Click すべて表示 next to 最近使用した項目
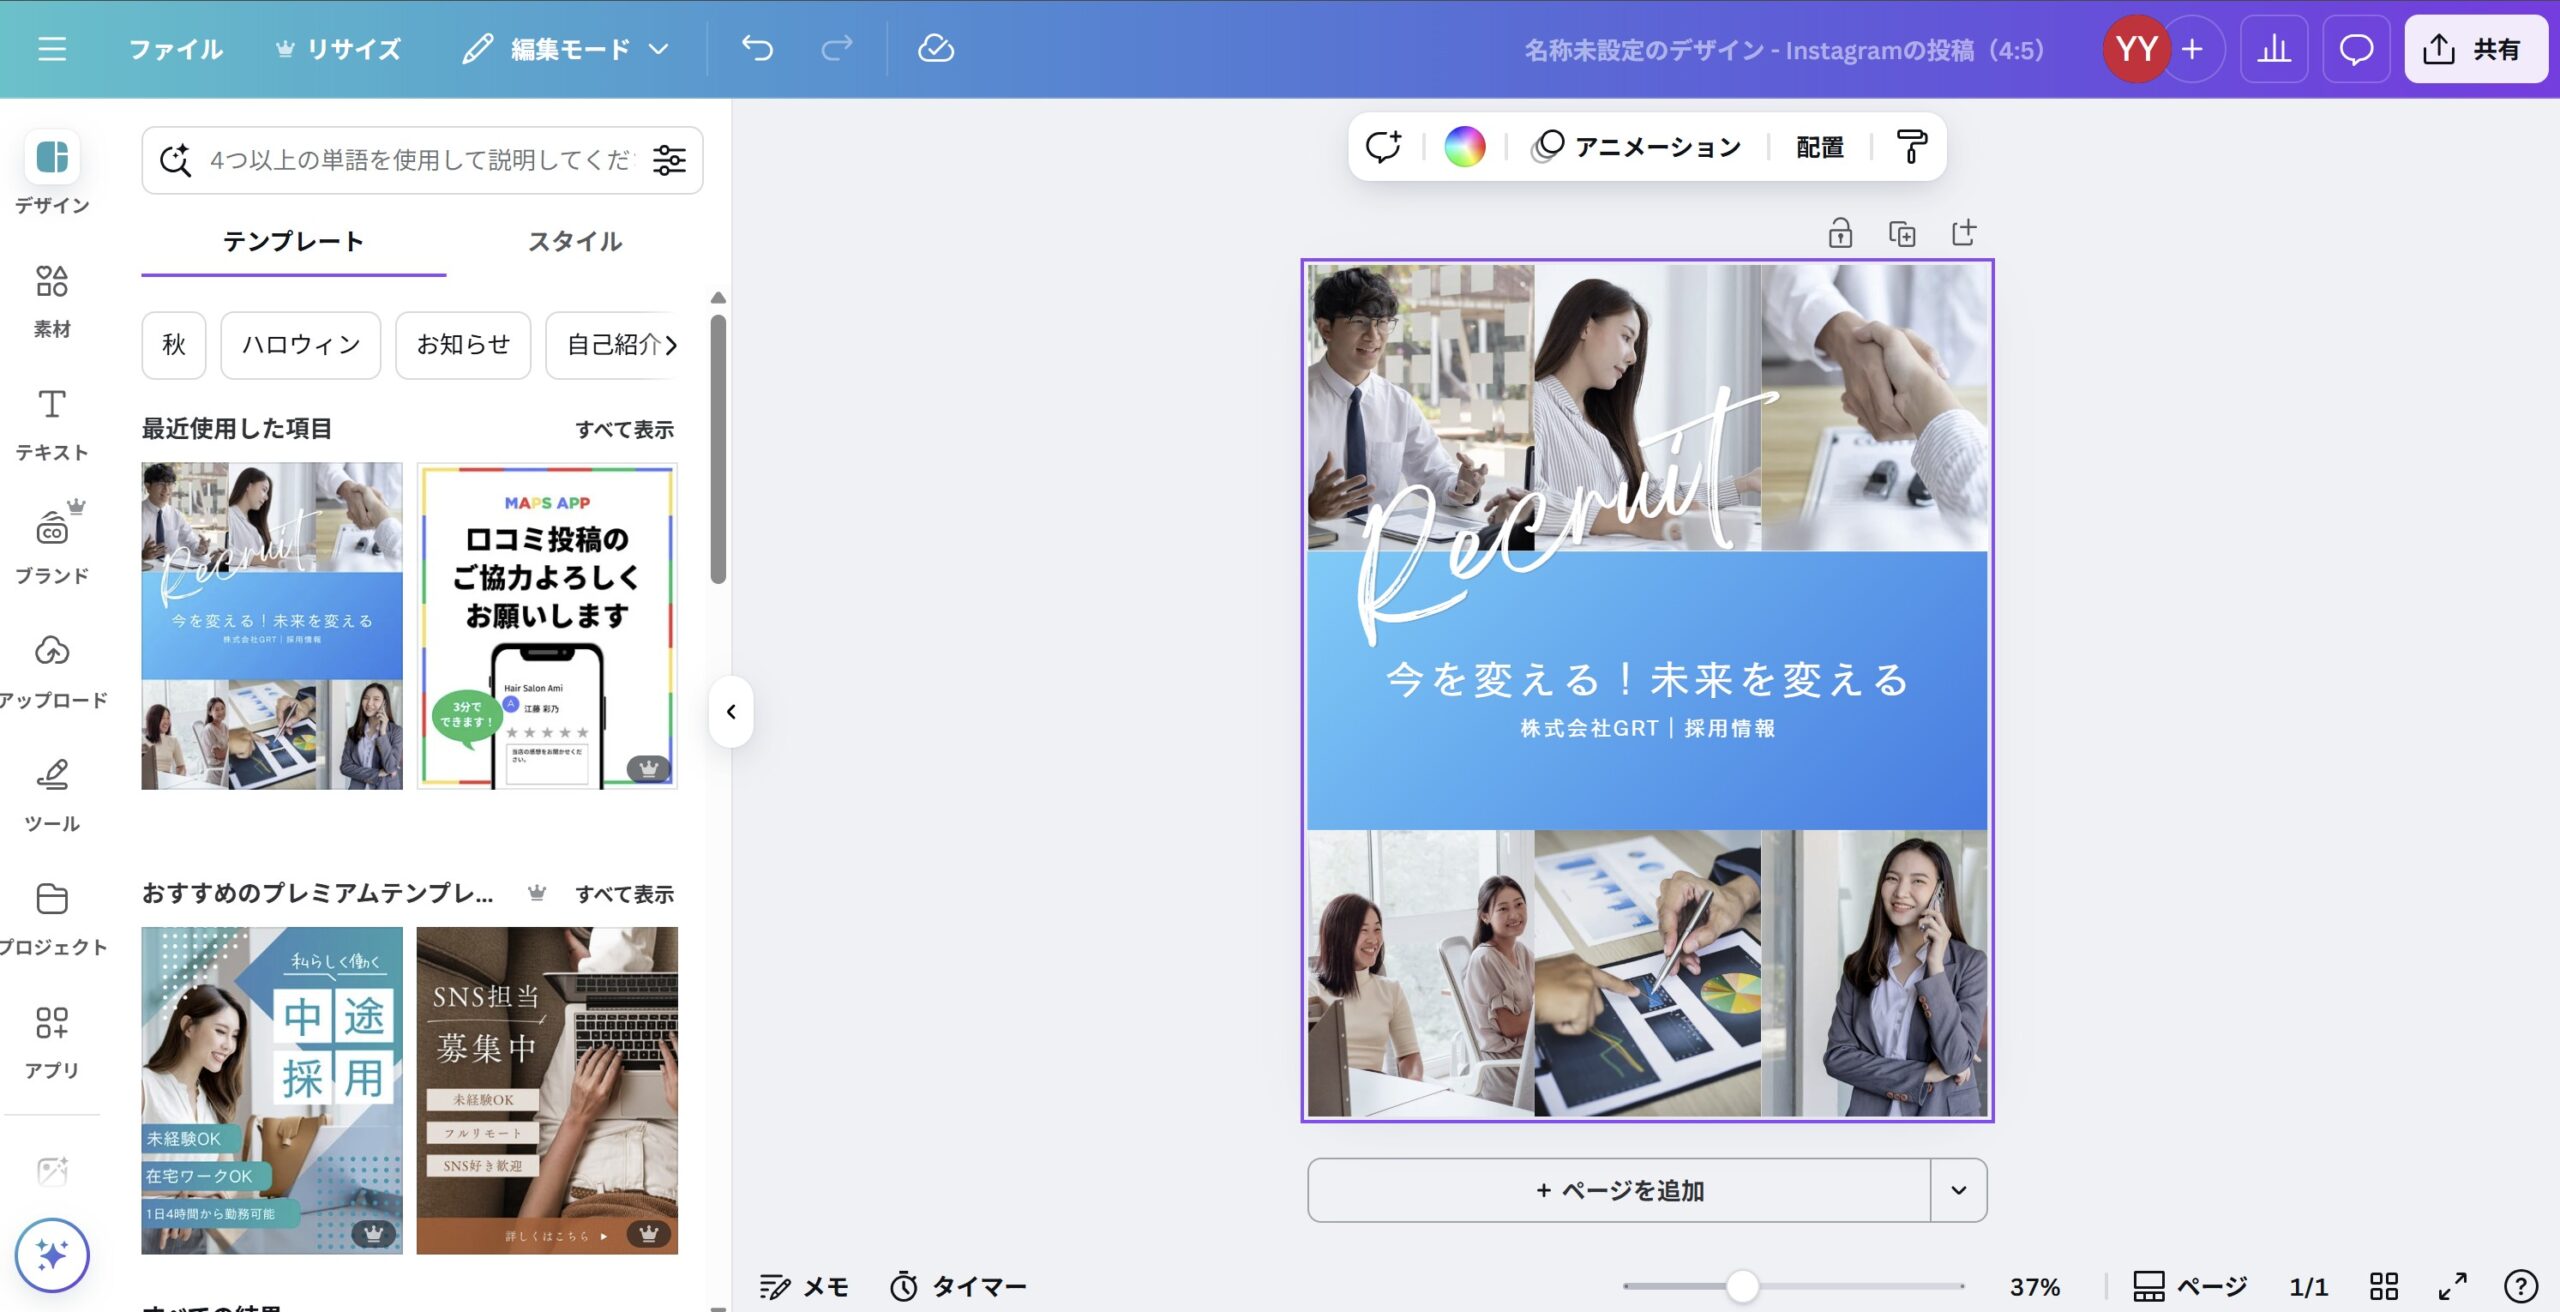 624,429
